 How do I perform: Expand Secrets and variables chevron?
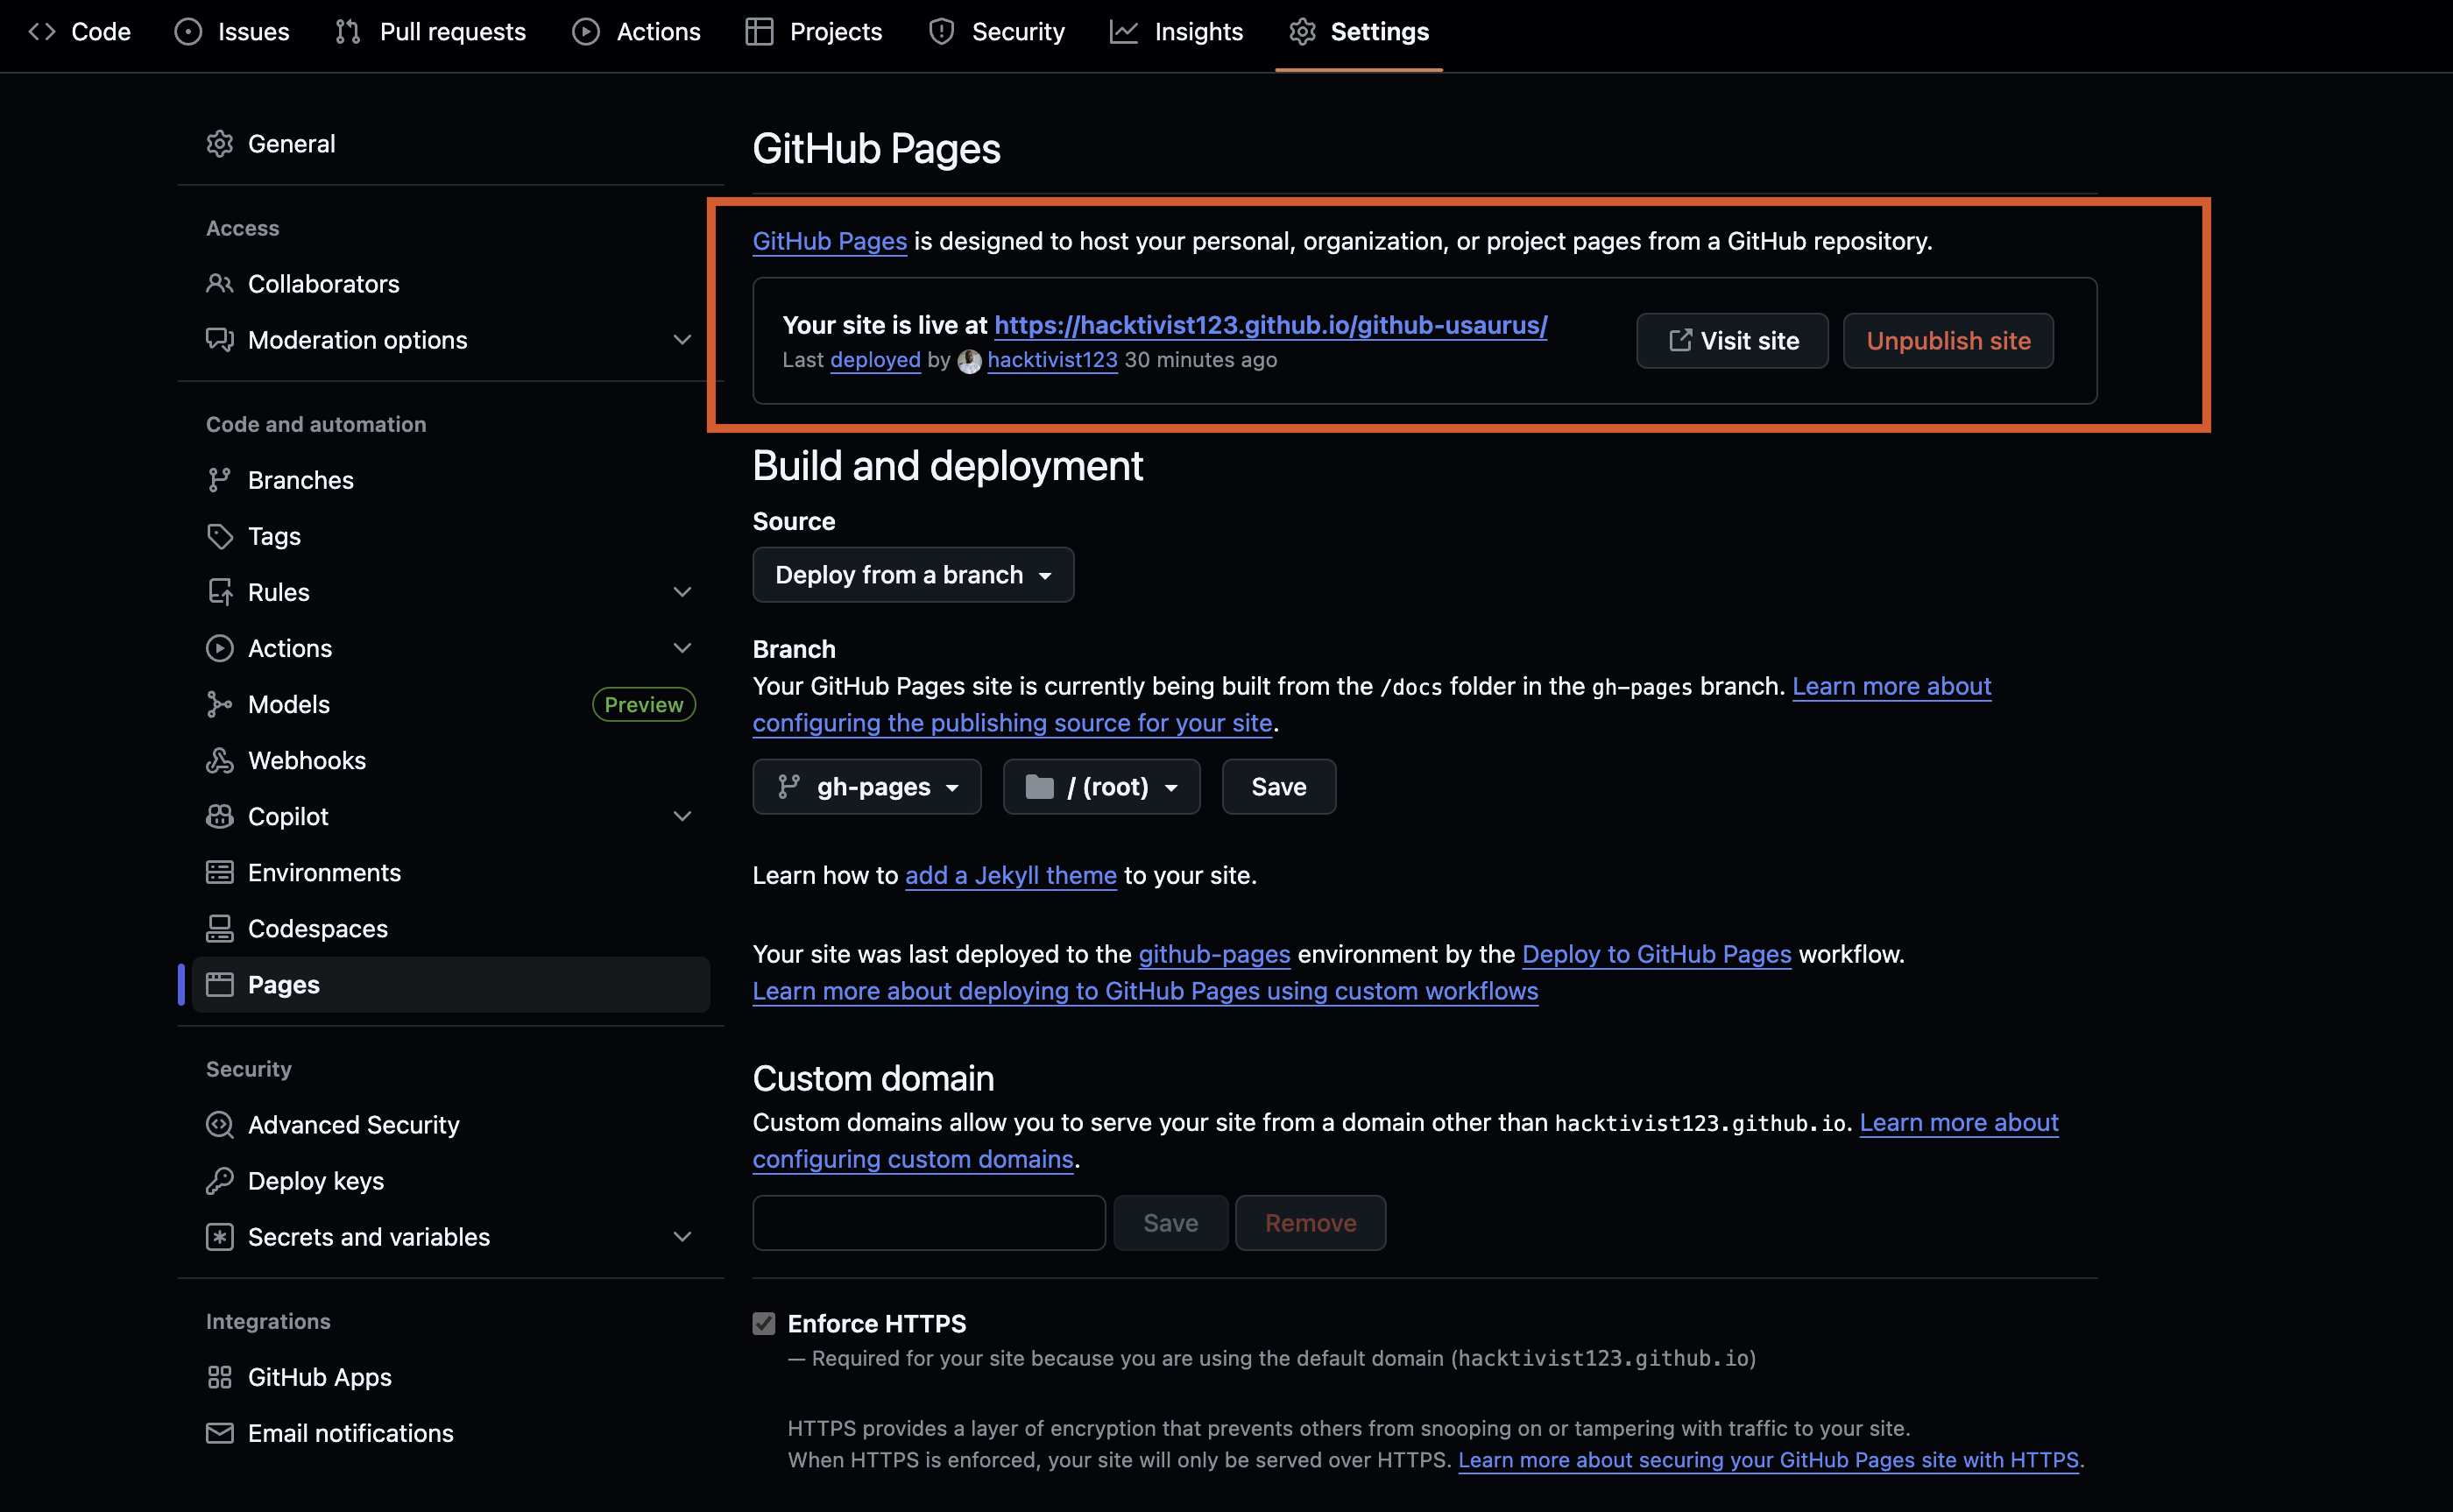(682, 1237)
